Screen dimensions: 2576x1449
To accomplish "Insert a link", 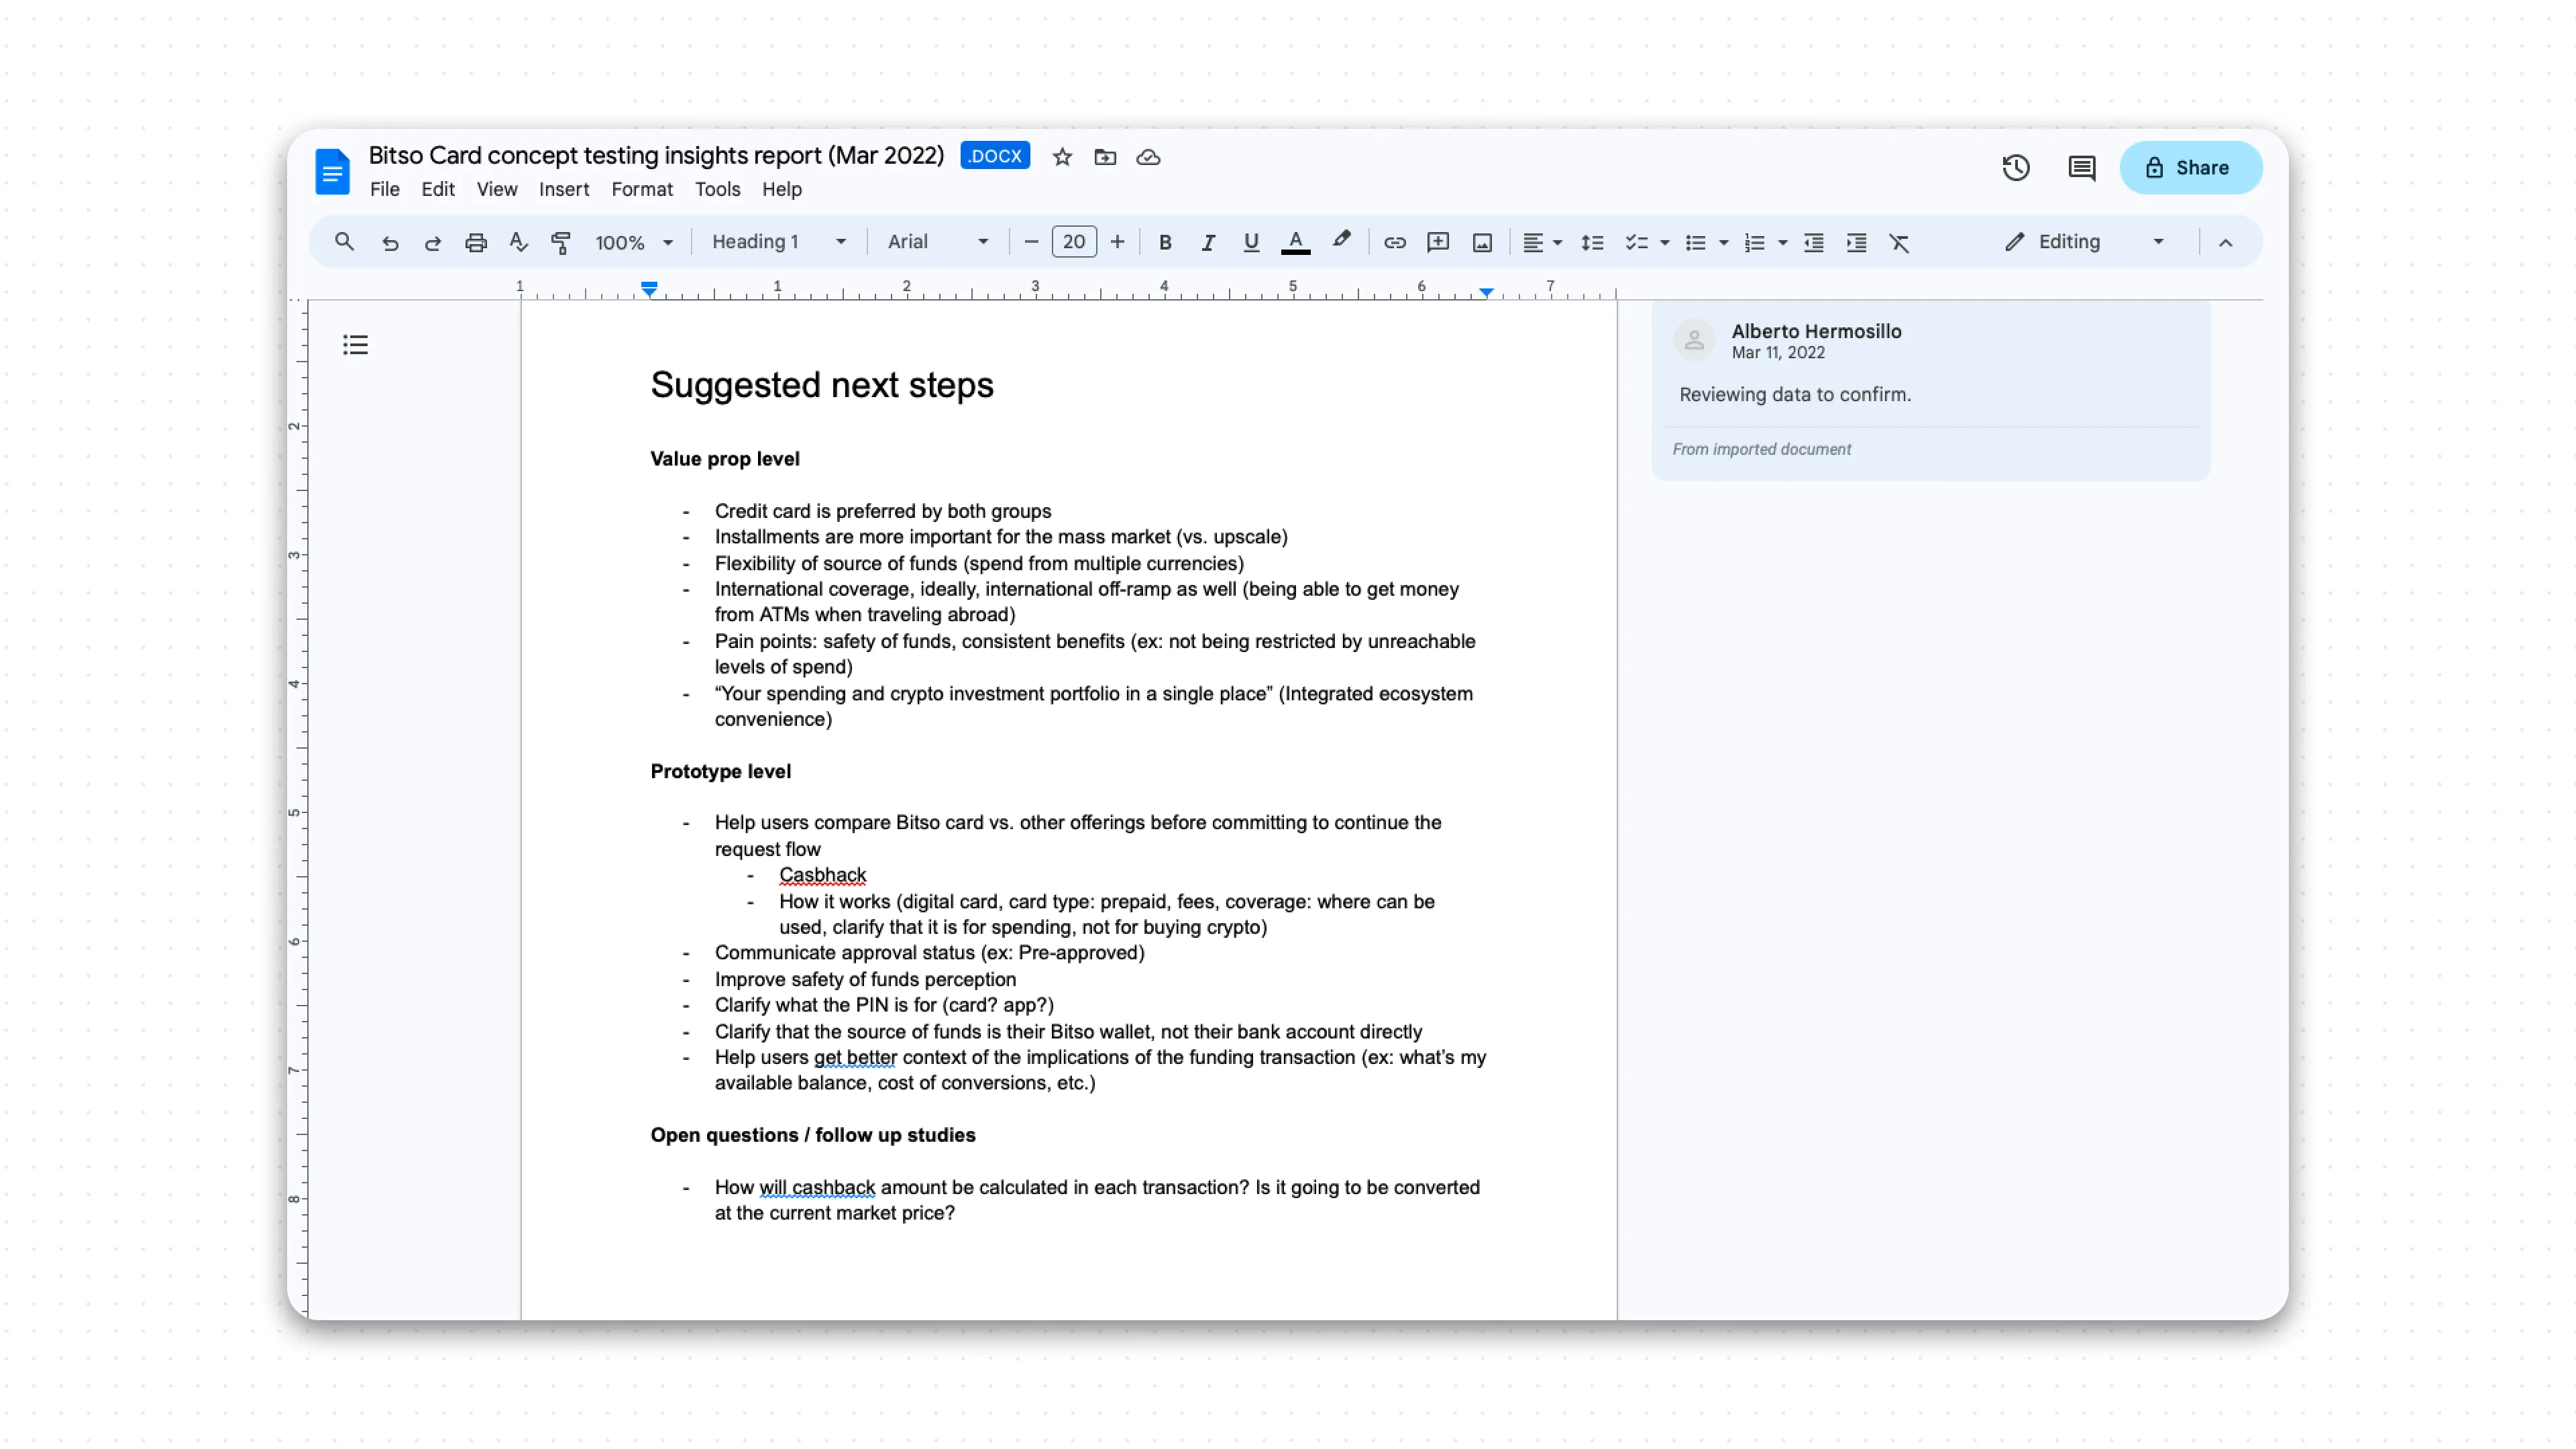I will pos(1395,242).
